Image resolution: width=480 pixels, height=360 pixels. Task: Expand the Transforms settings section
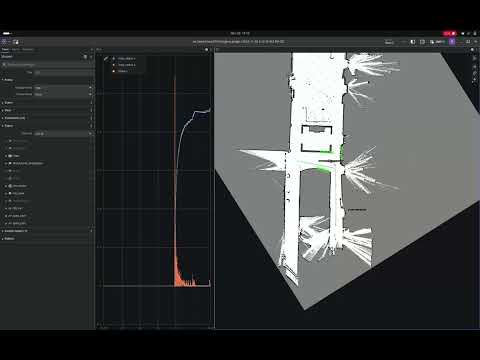click(x=14, y=118)
